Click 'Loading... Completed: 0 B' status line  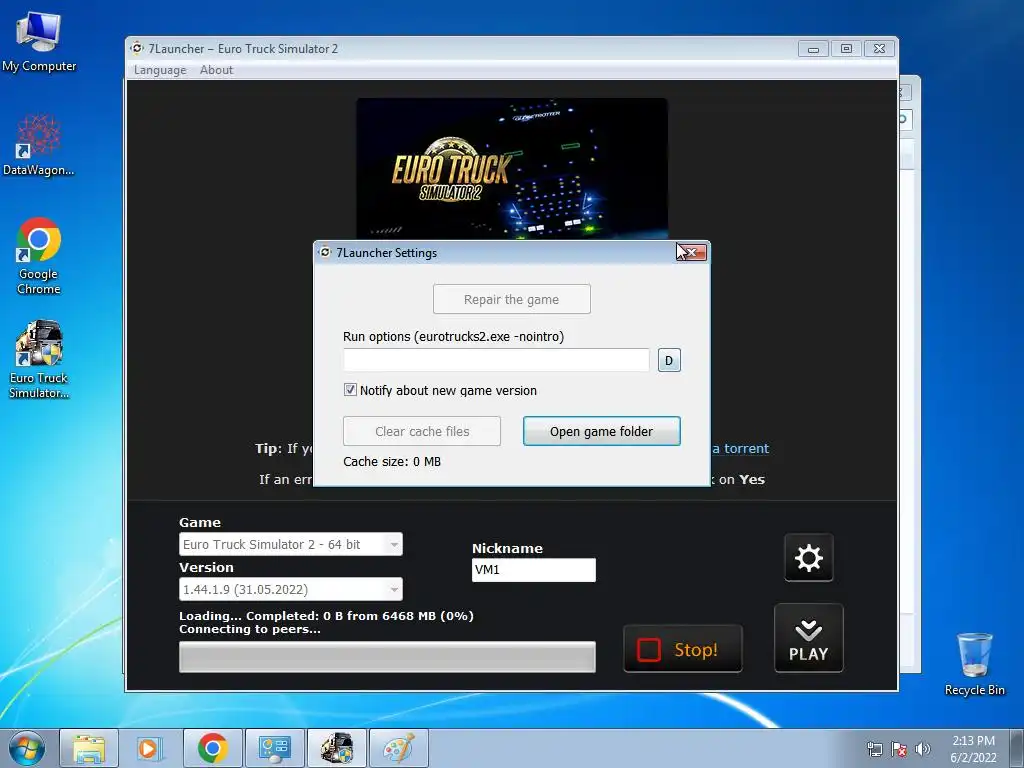[x=327, y=616]
